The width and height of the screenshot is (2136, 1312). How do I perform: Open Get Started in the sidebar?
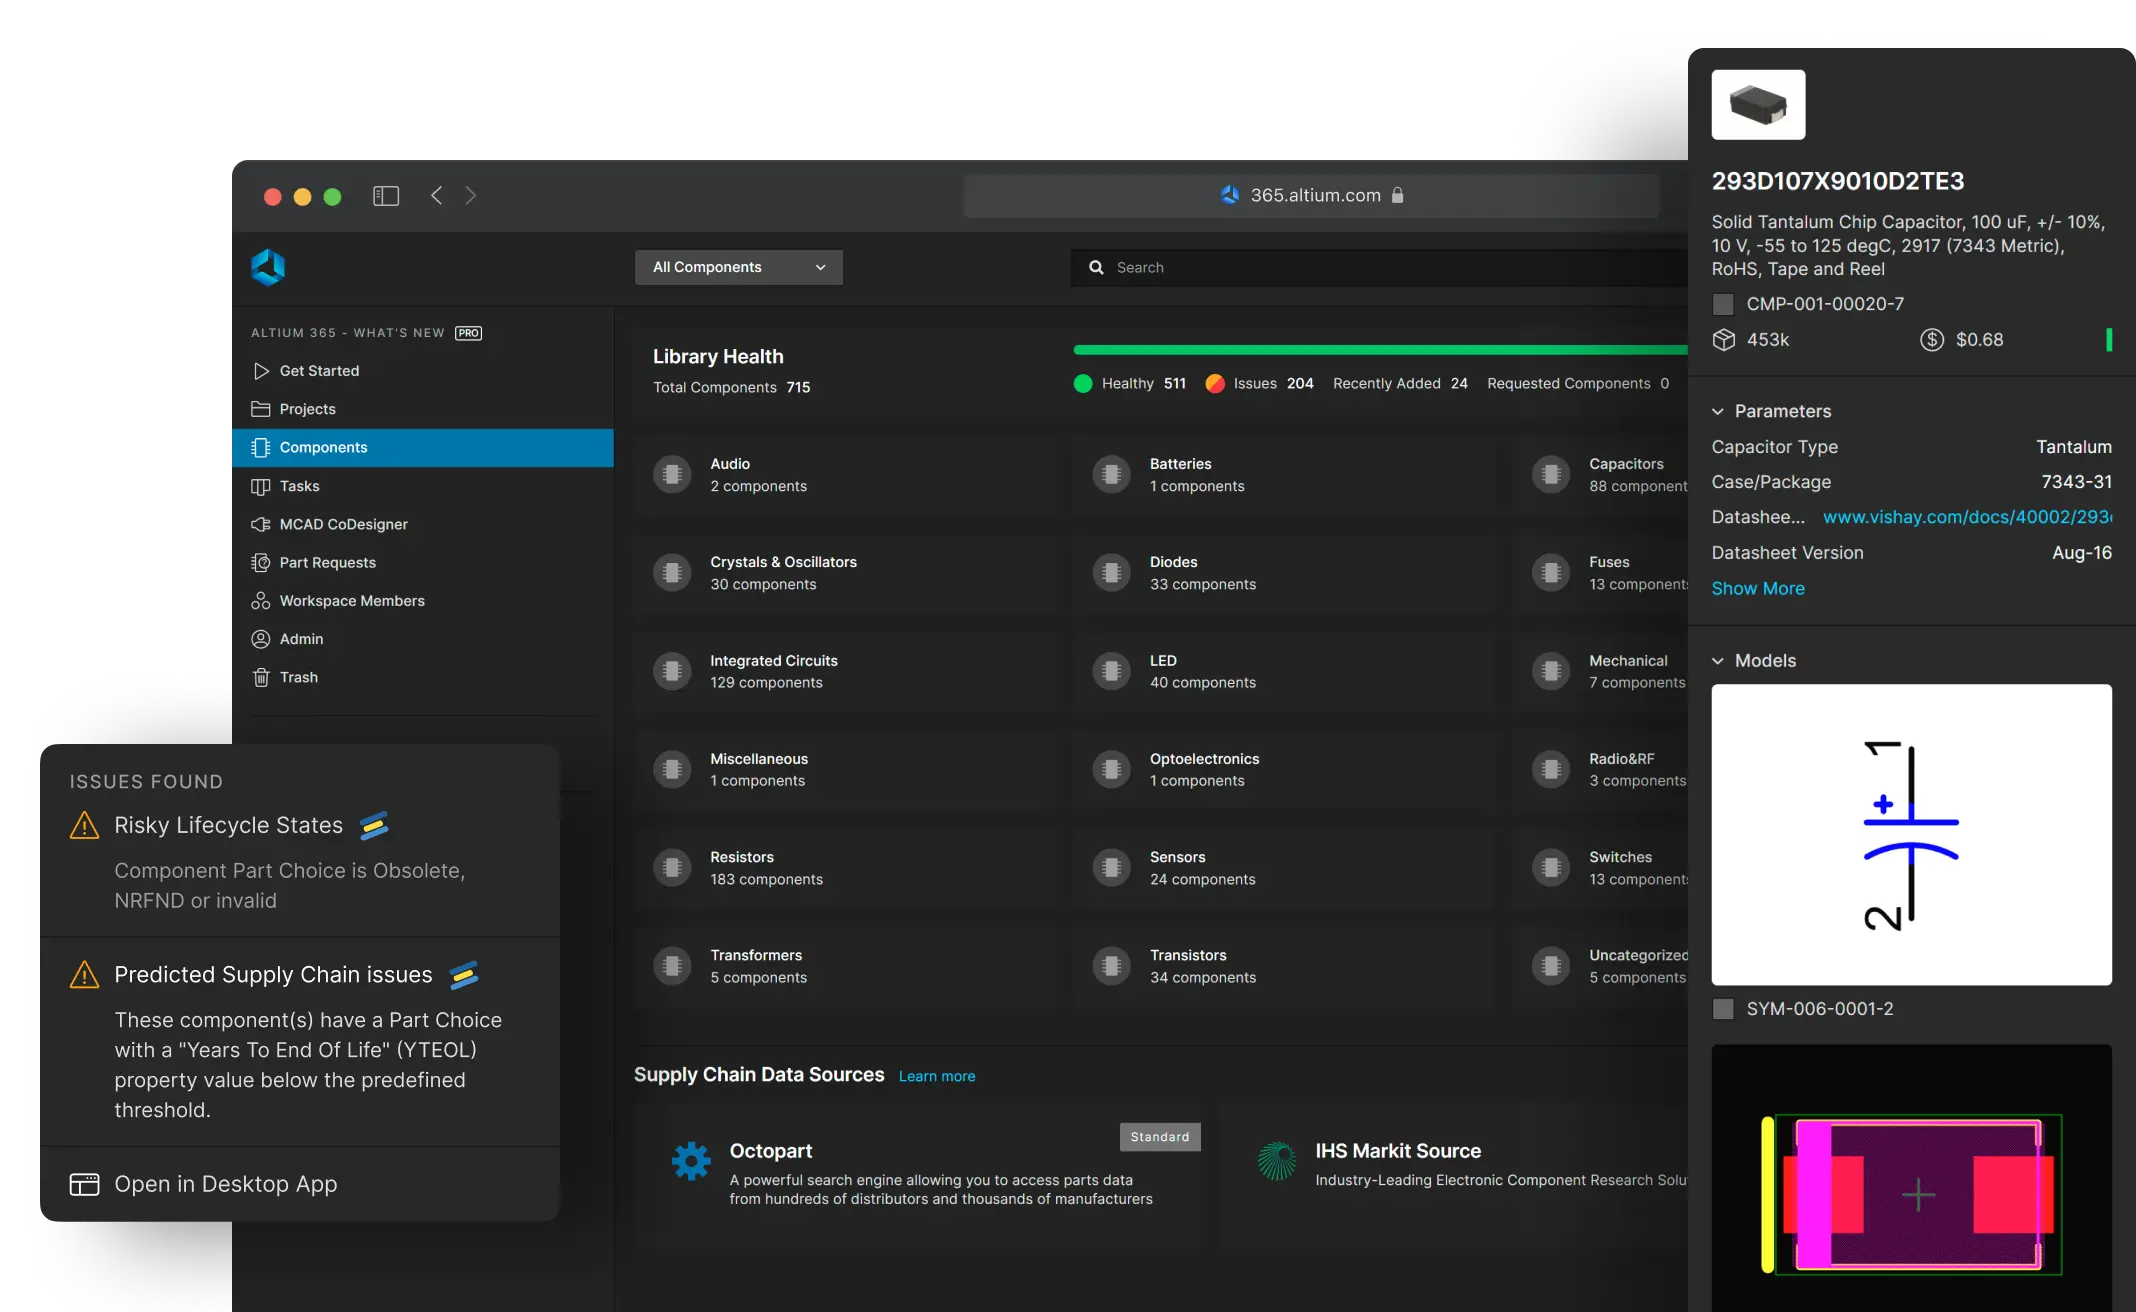(x=423, y=371)
